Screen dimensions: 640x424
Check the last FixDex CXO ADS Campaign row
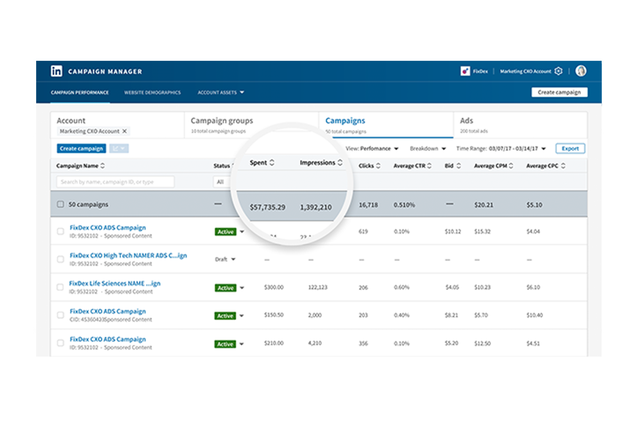(60, 343)
